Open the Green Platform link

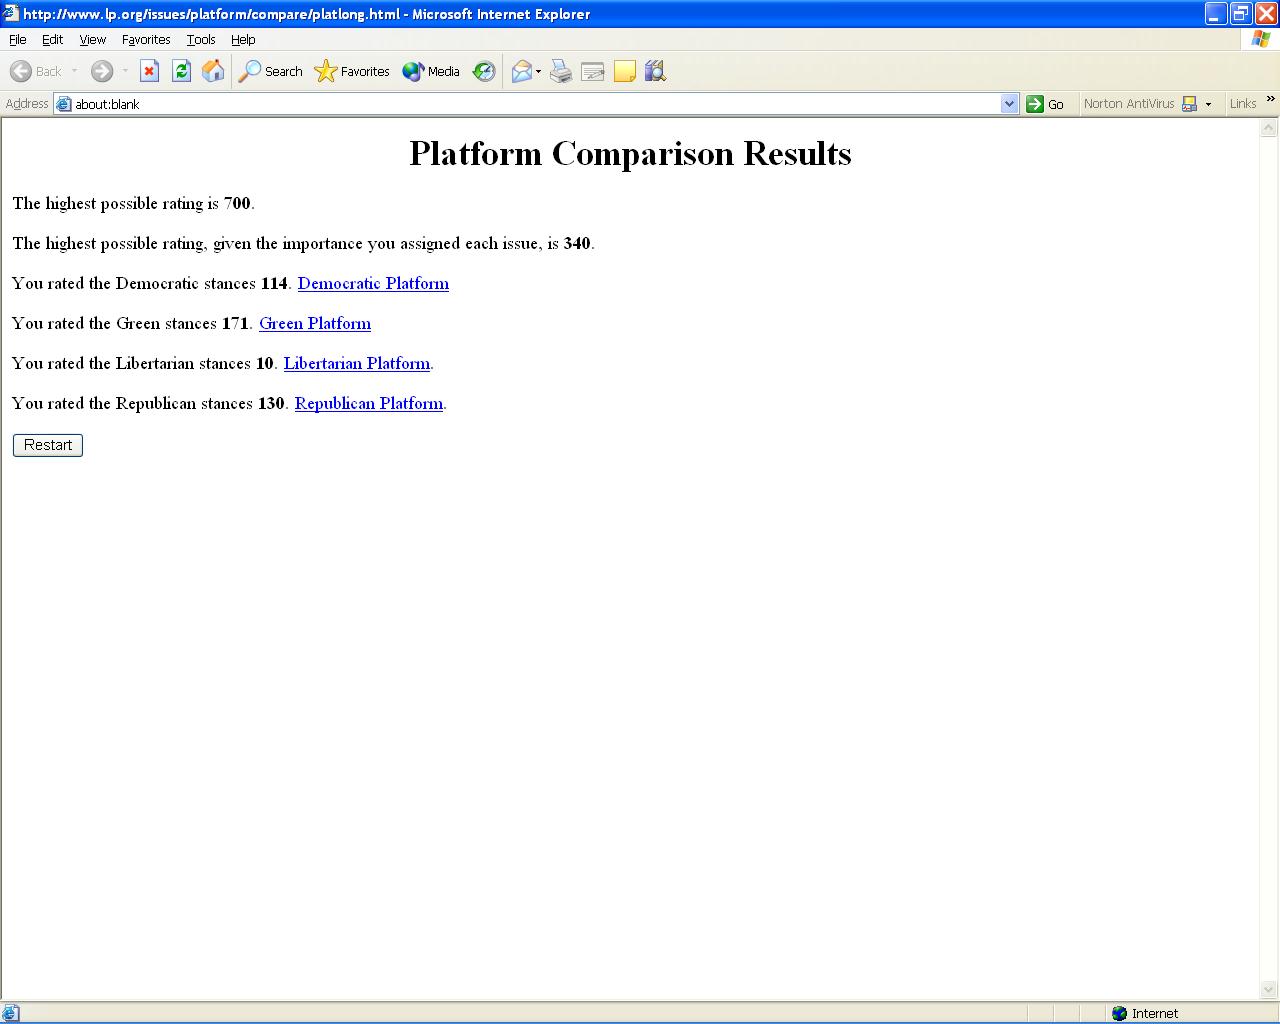pyautogui.click(x=315, y=324)
